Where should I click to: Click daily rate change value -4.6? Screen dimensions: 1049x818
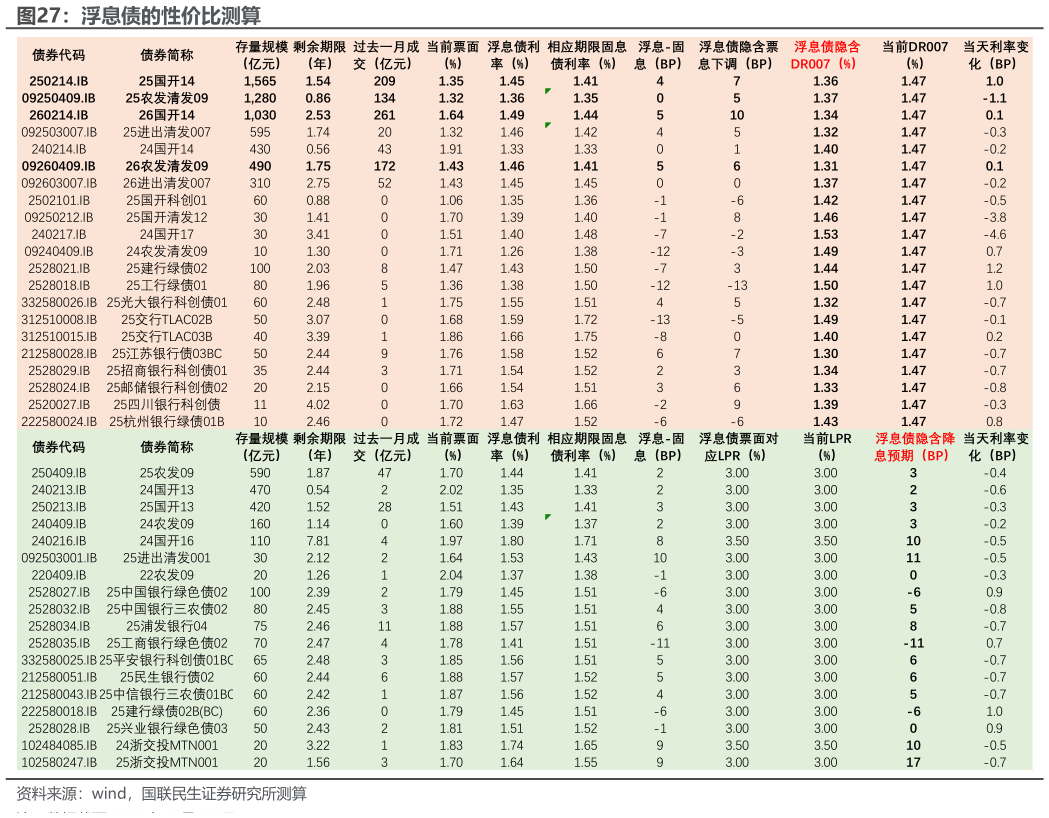(995, 235)
